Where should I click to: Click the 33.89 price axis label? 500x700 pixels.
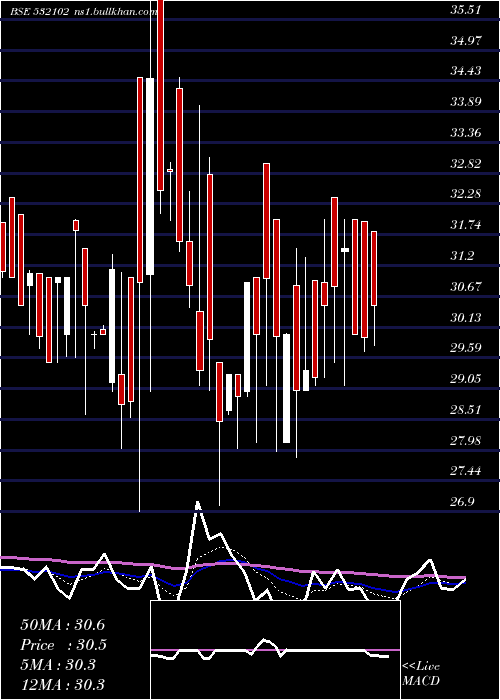[466, 102]
